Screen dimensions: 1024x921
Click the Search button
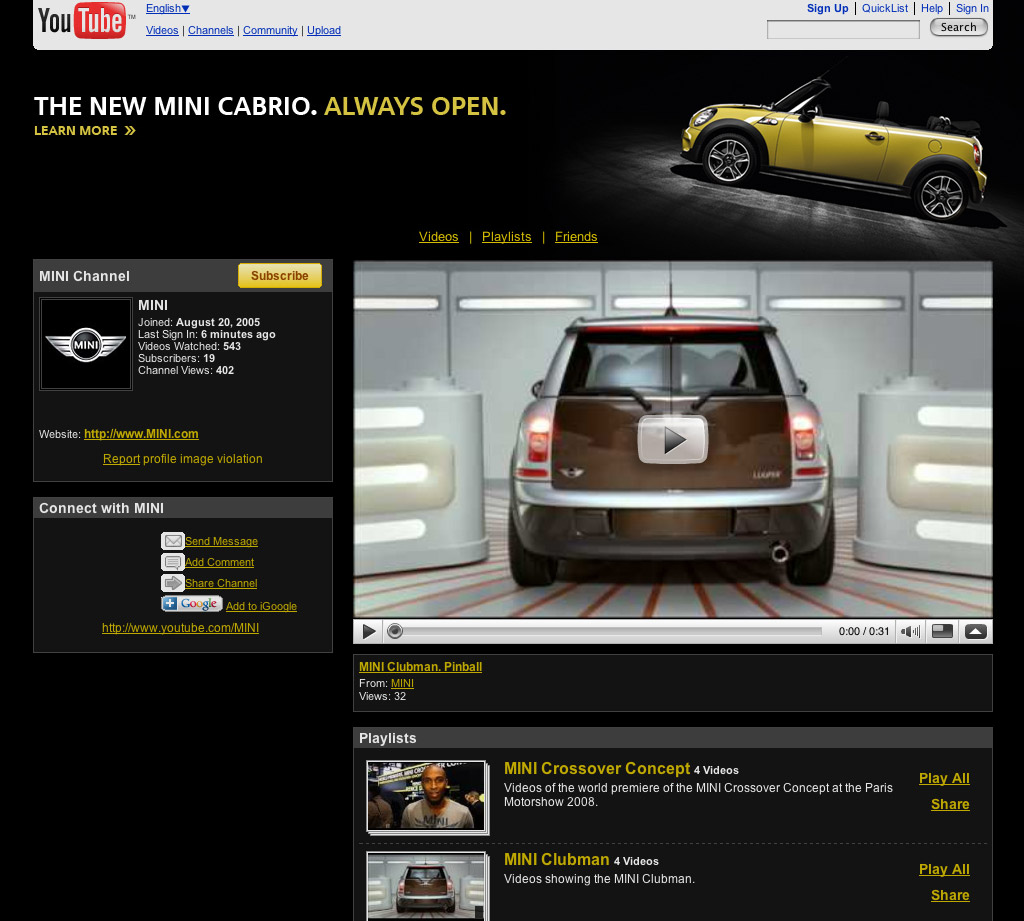pyautogui.click(x=958, y=27)
